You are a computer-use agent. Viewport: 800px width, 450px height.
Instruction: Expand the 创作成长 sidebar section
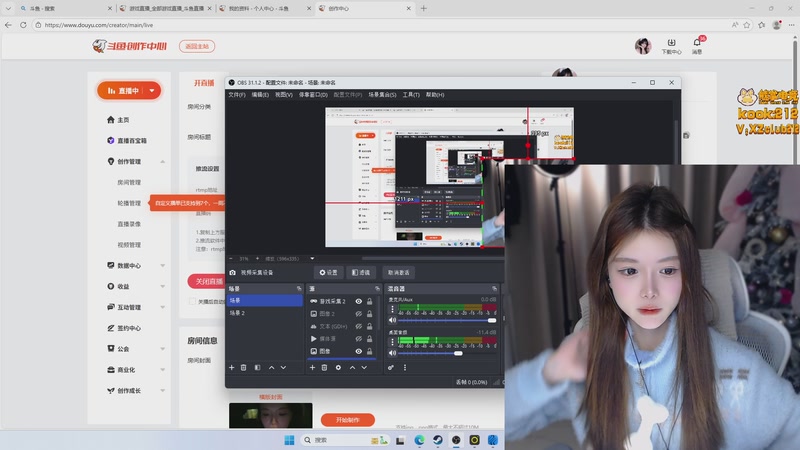coord(162,391)
